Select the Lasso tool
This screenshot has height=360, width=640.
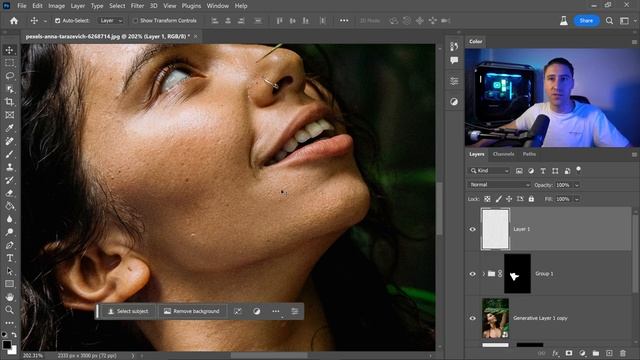pyautogui.click(x=9, y=76)
